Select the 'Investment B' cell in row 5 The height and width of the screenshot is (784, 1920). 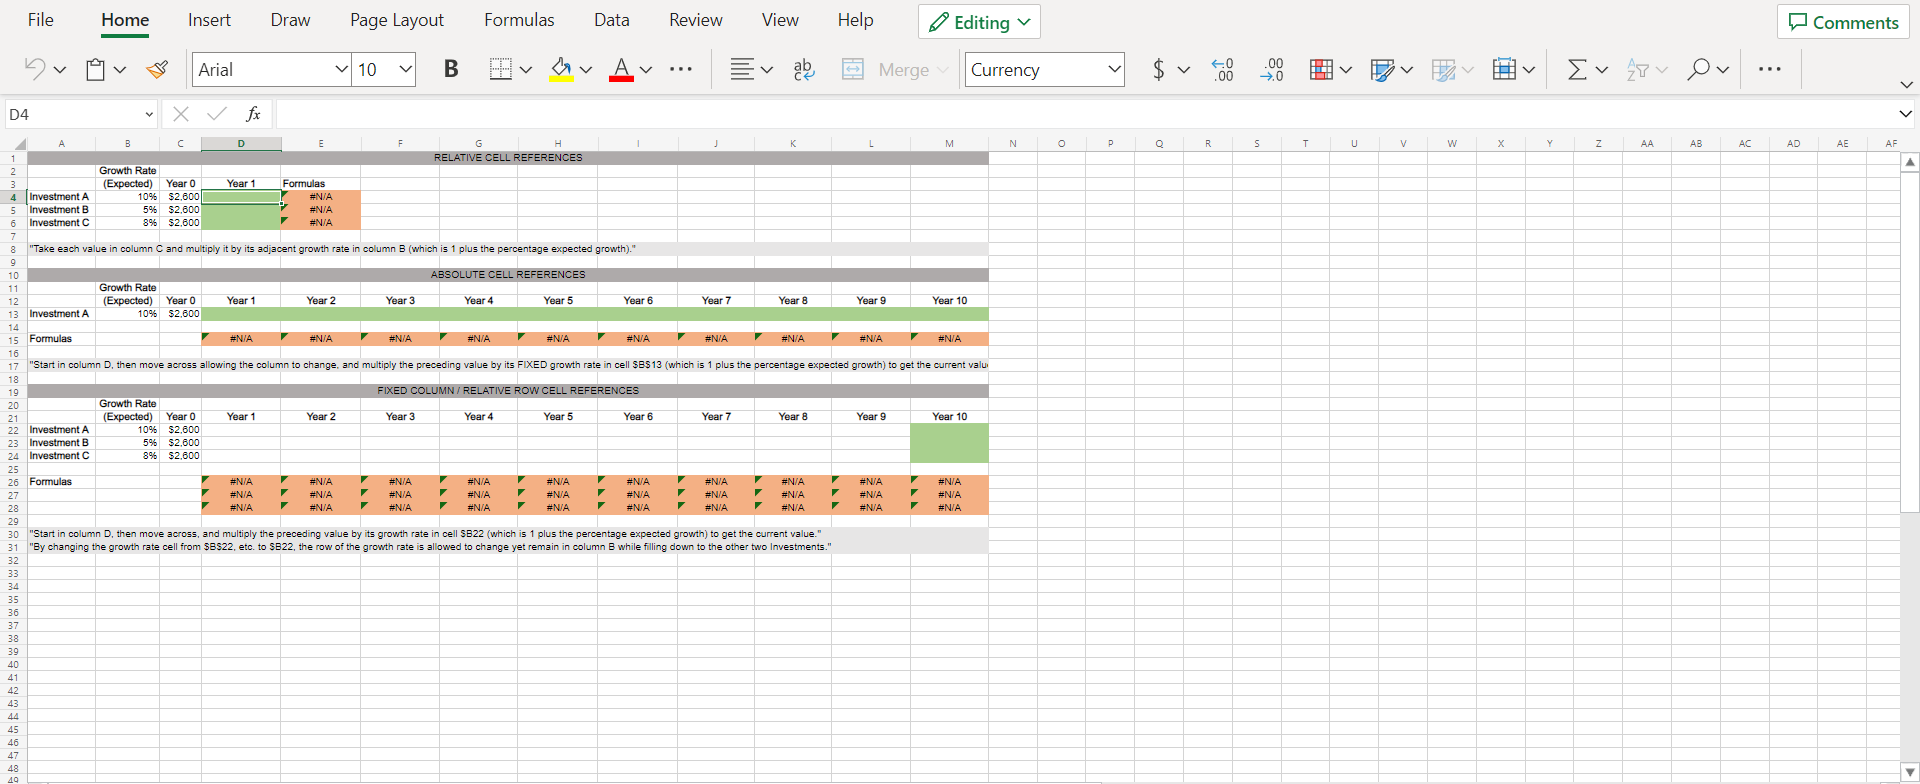pyautogui.click(x=61, y=210)
